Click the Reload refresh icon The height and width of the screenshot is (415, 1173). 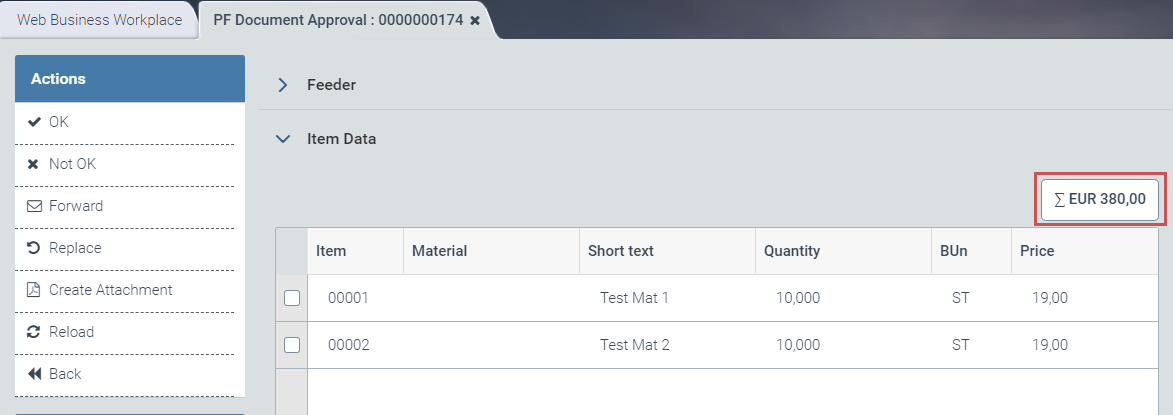click(33, 332)
